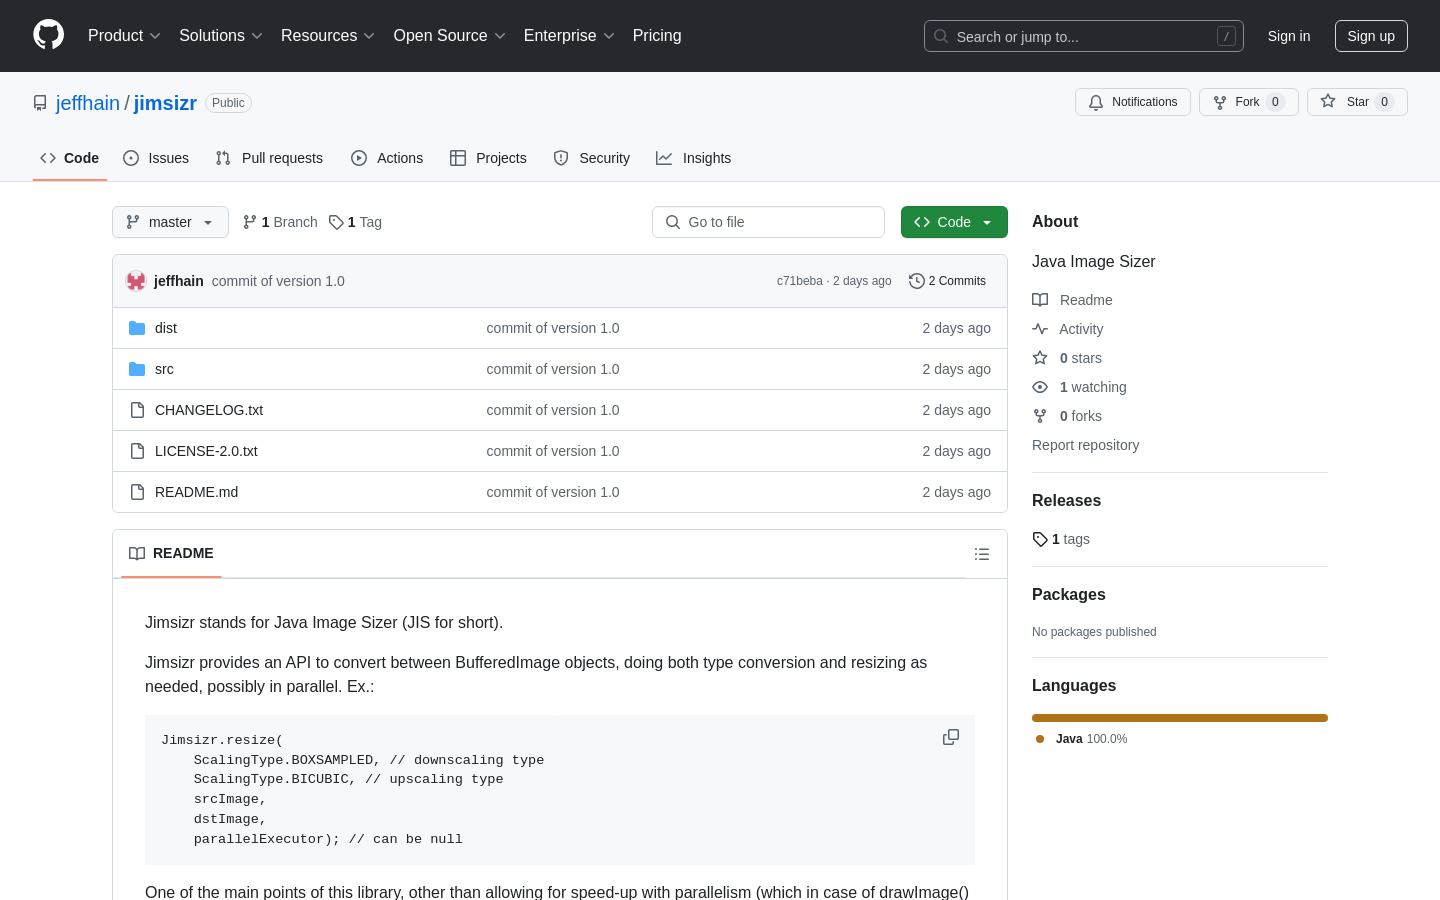
Task: Switch to the Actions tab
Action: pos(387,158)
